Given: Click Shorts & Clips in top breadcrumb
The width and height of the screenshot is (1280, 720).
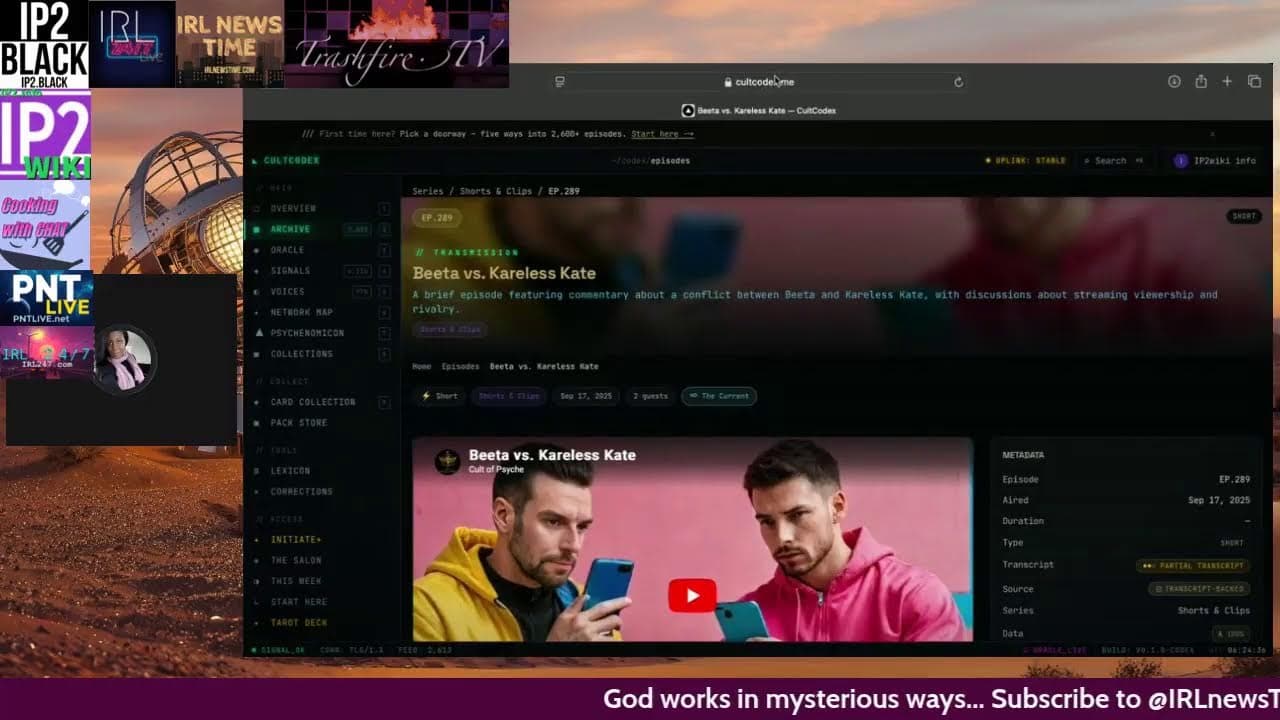Looking at the screenshot, I should tap(495, 191).
